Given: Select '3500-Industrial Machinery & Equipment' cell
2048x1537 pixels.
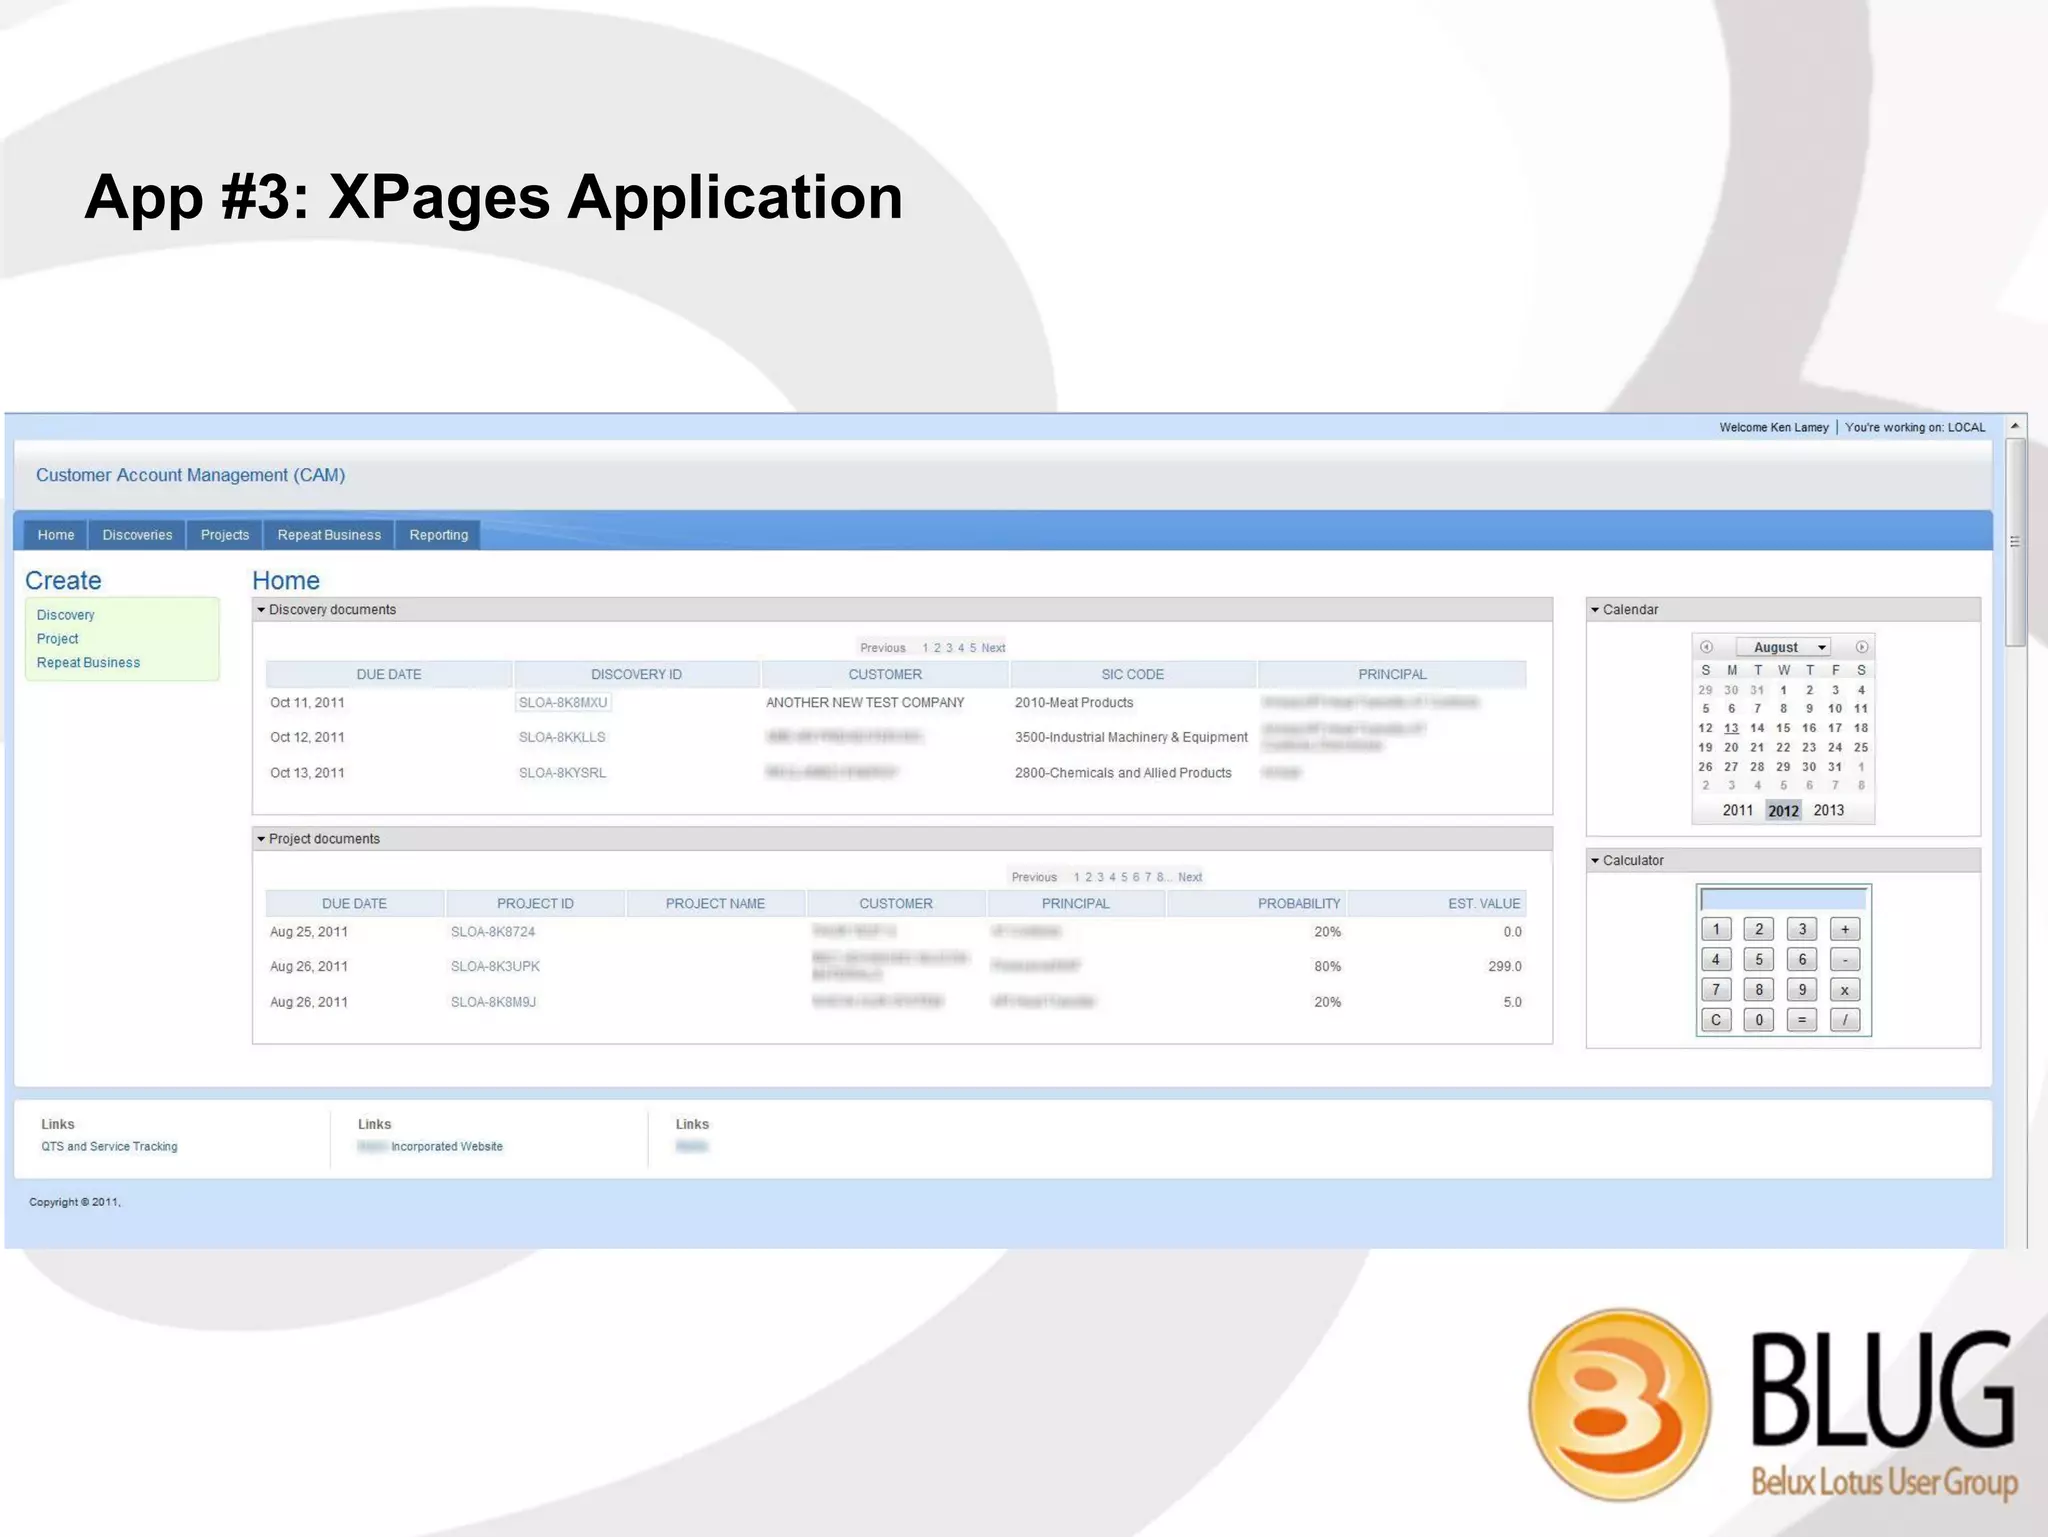Looking at the screenshot, I should click(x=1131, y=738).
